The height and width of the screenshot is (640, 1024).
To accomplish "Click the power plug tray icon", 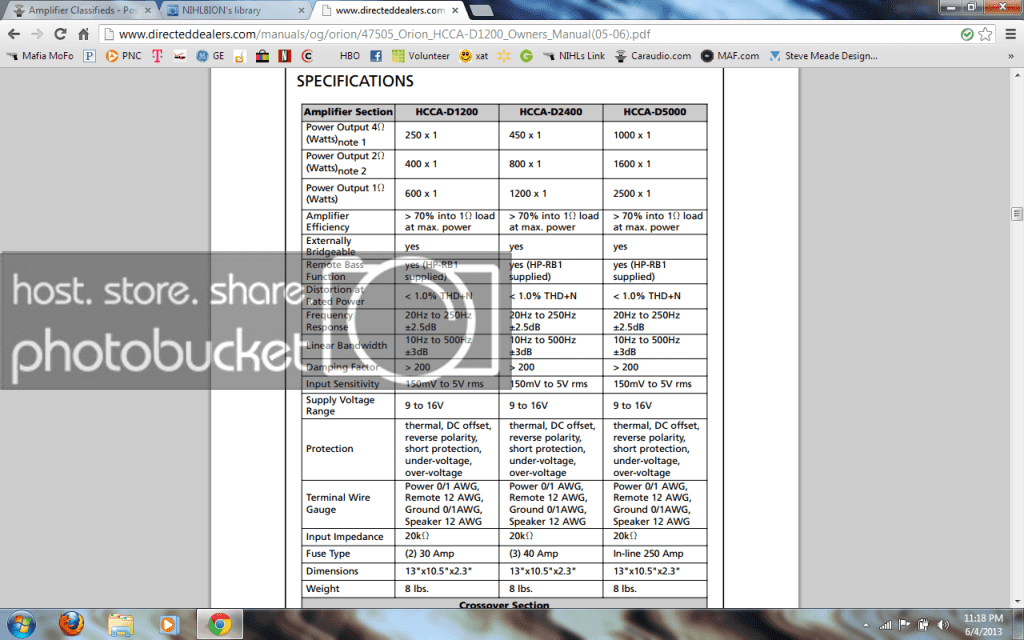I will click(923, 625).
